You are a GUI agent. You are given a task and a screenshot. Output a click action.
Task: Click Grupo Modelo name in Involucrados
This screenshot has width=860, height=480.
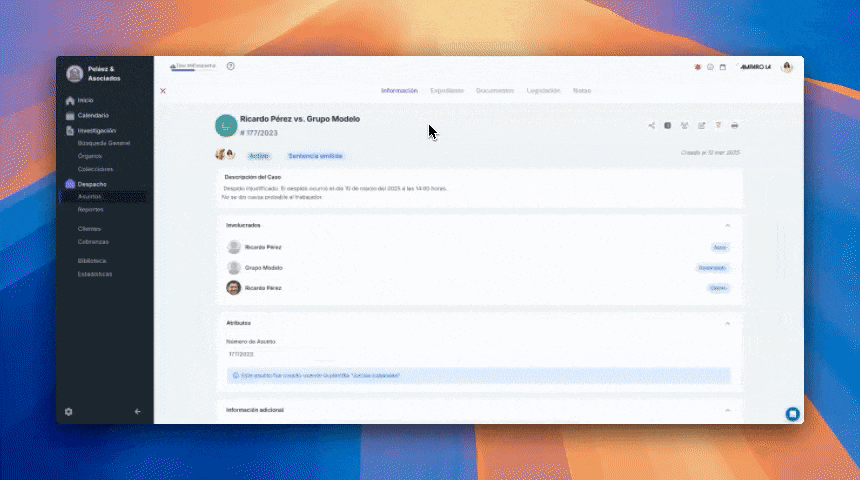tap(264, 268)
